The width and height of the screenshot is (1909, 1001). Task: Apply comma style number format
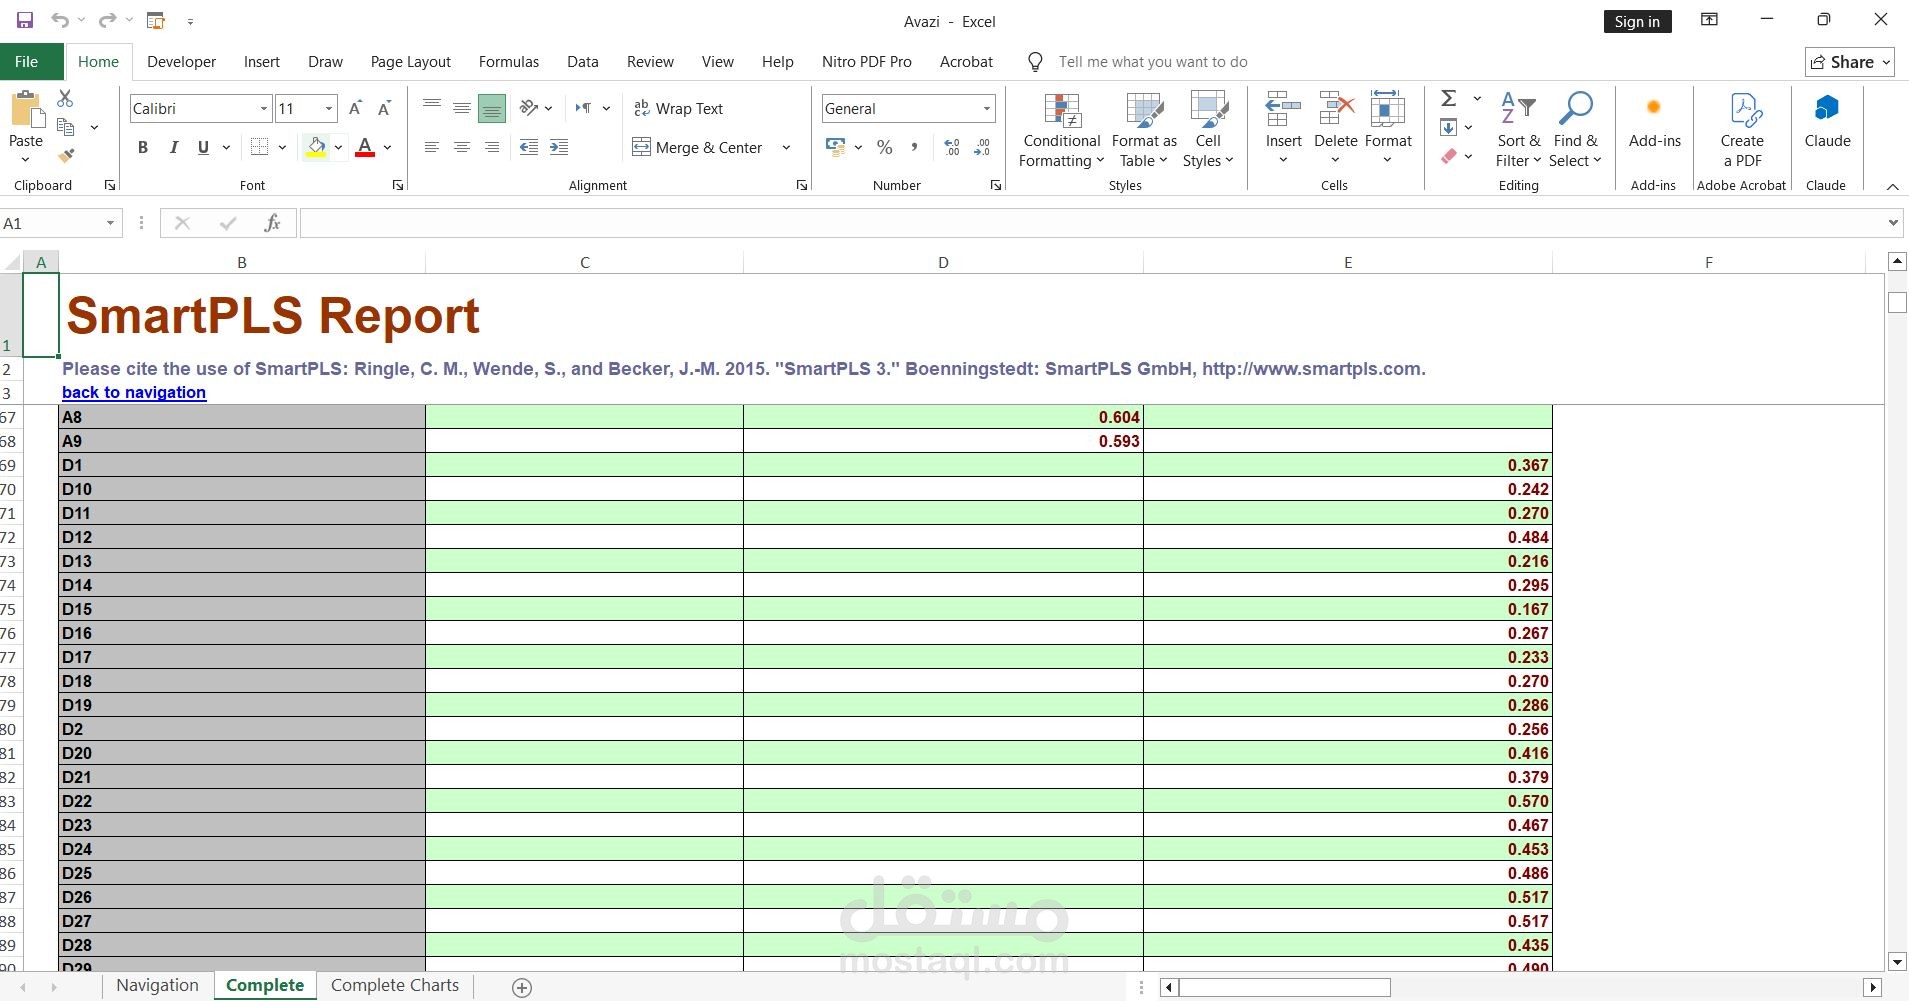click(x=914, y=147)
